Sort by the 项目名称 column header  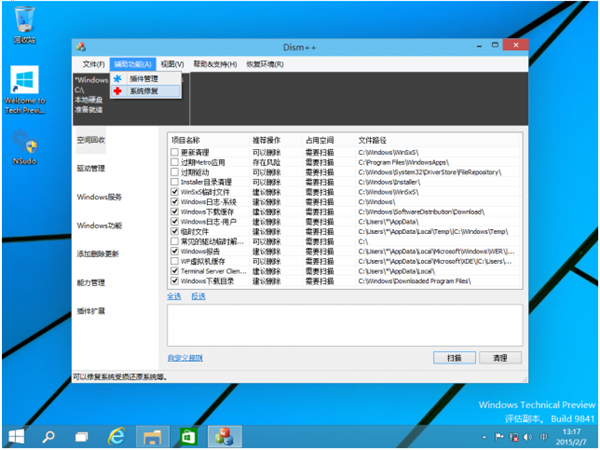coord(209,140)
